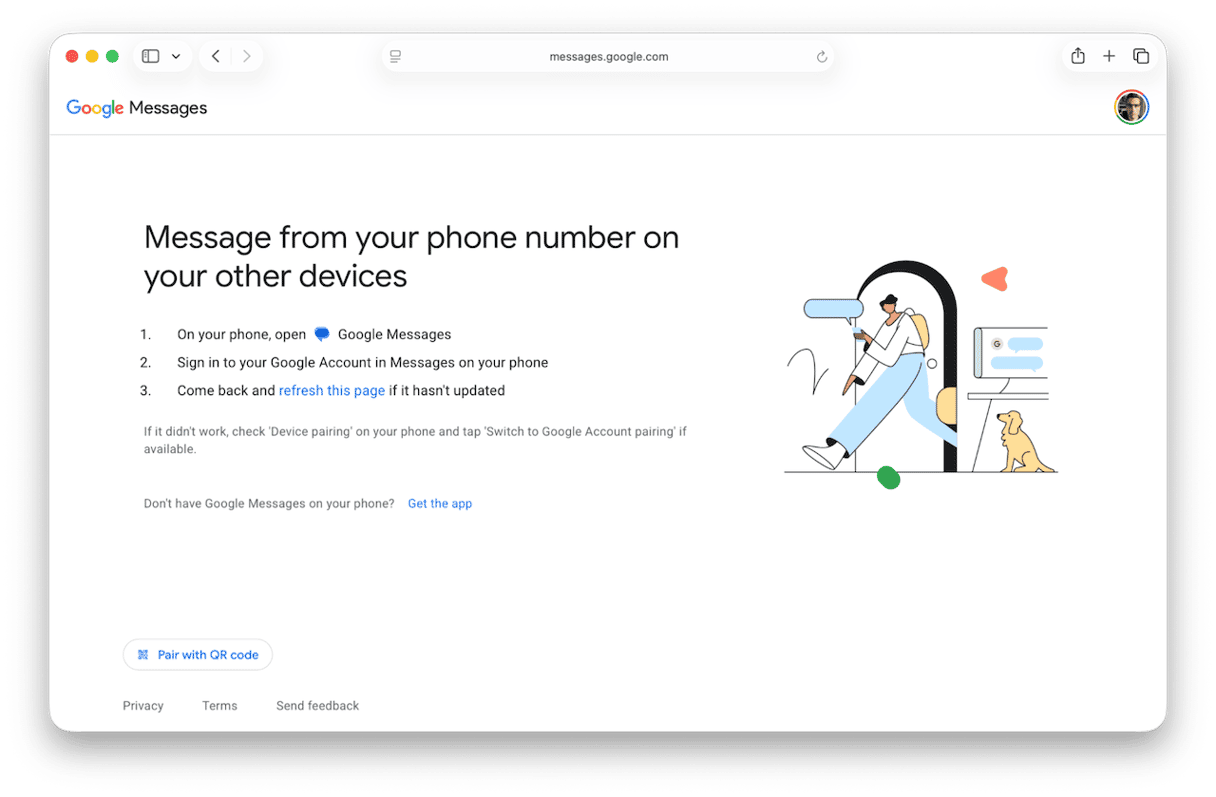Open the Google account profile avatar
Image resolution: width=1216 pixels, height=797 pixels.
point(1131,108)
